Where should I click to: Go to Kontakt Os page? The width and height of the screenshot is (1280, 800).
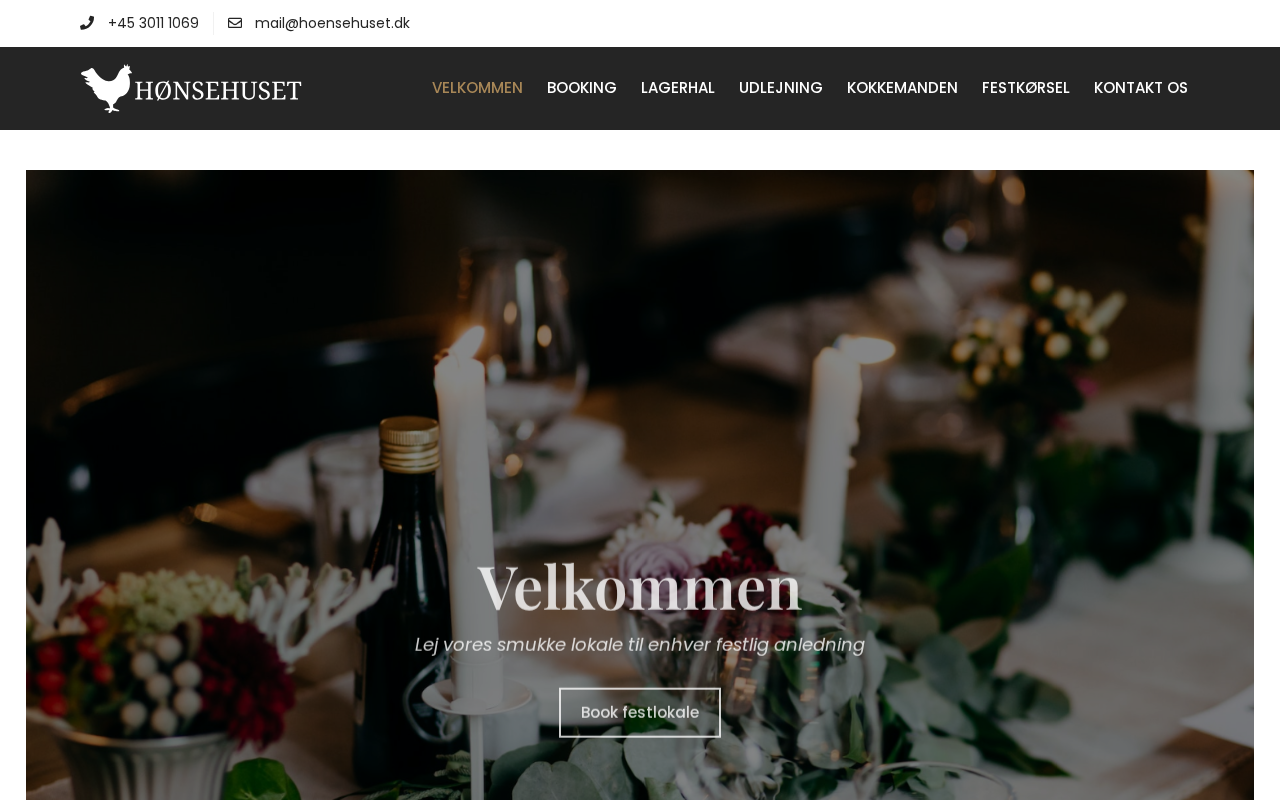1141,88
